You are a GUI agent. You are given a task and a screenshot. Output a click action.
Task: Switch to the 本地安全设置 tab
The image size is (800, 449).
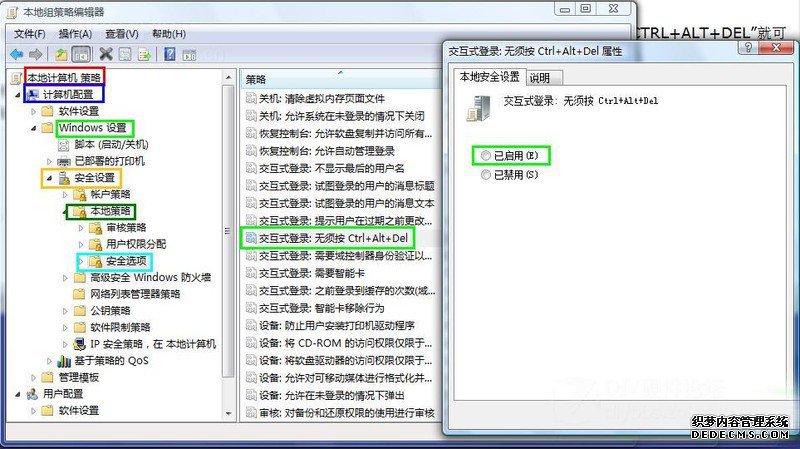point(489,77)
